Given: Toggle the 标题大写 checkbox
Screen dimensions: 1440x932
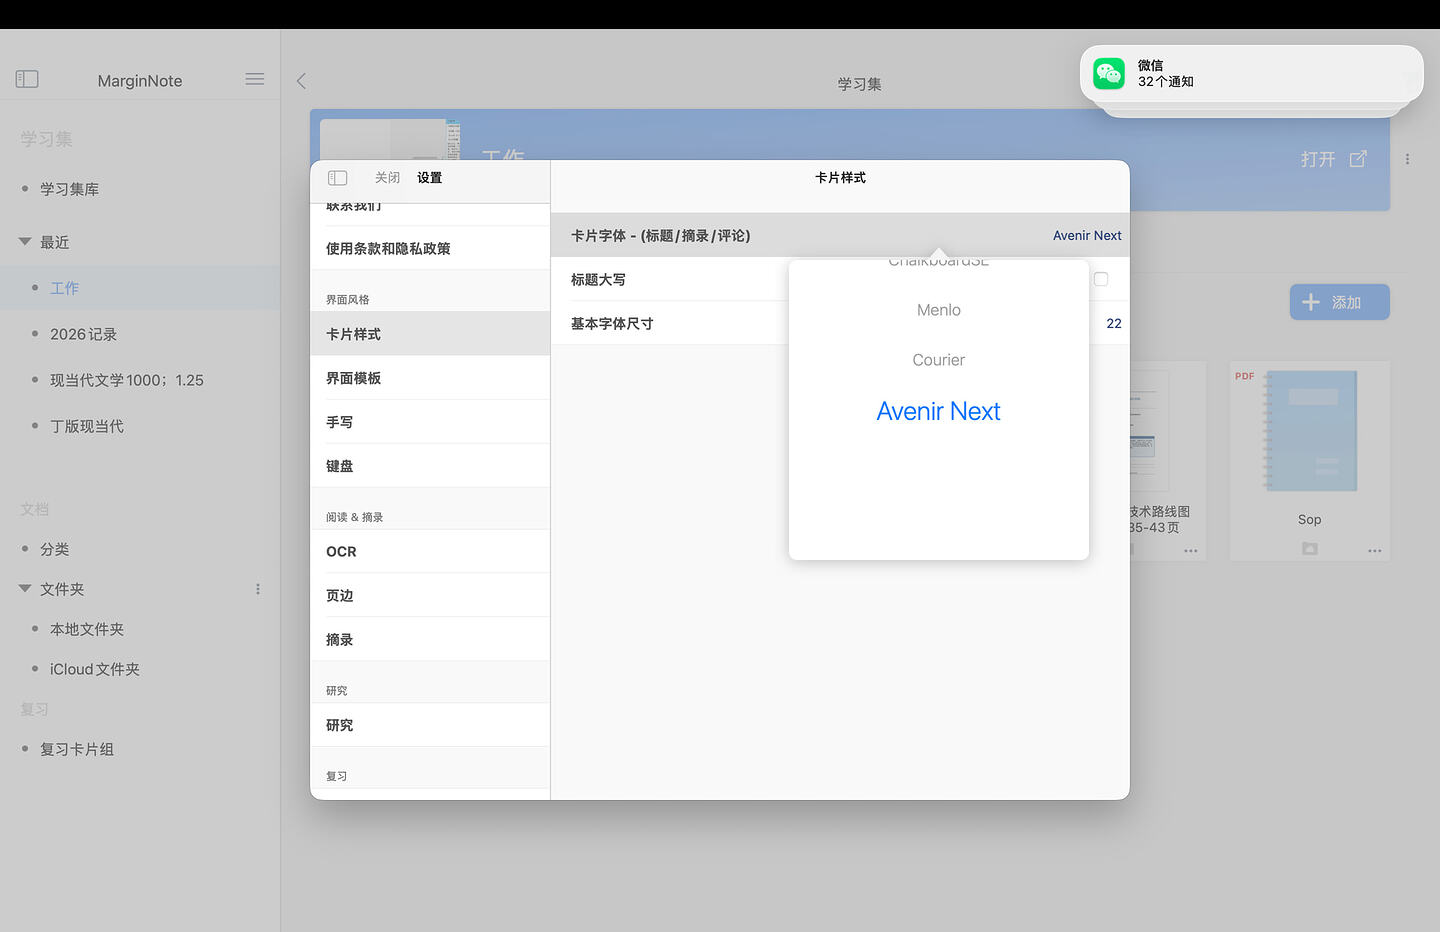Looking at the screenshot, I should coord(1101,279).
